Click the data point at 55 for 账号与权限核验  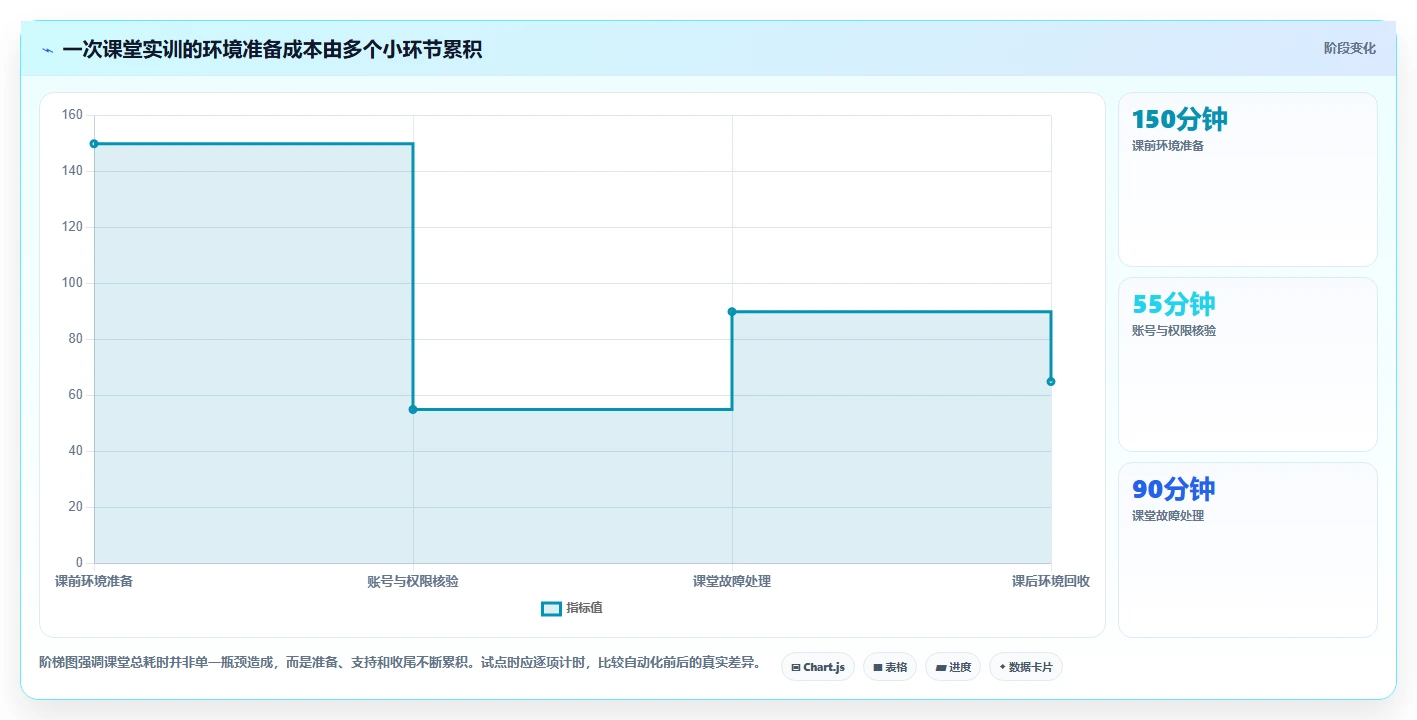point(413,410)
